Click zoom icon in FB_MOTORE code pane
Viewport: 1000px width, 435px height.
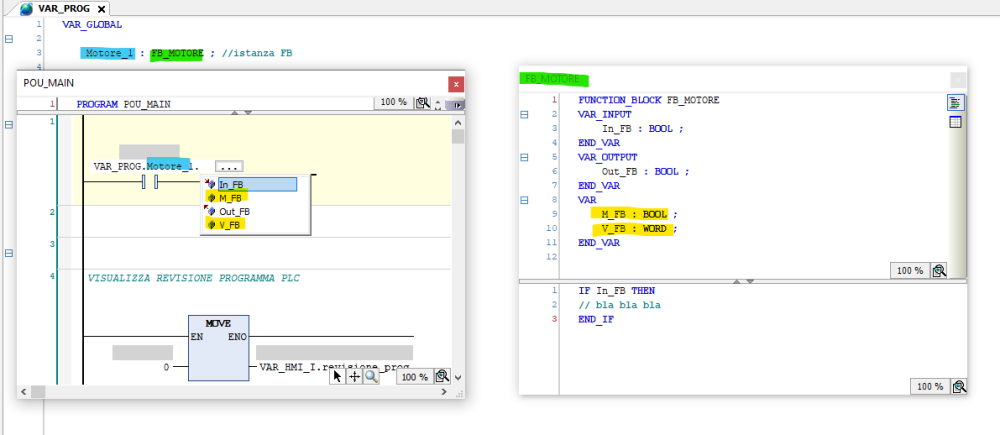(959, 387)
